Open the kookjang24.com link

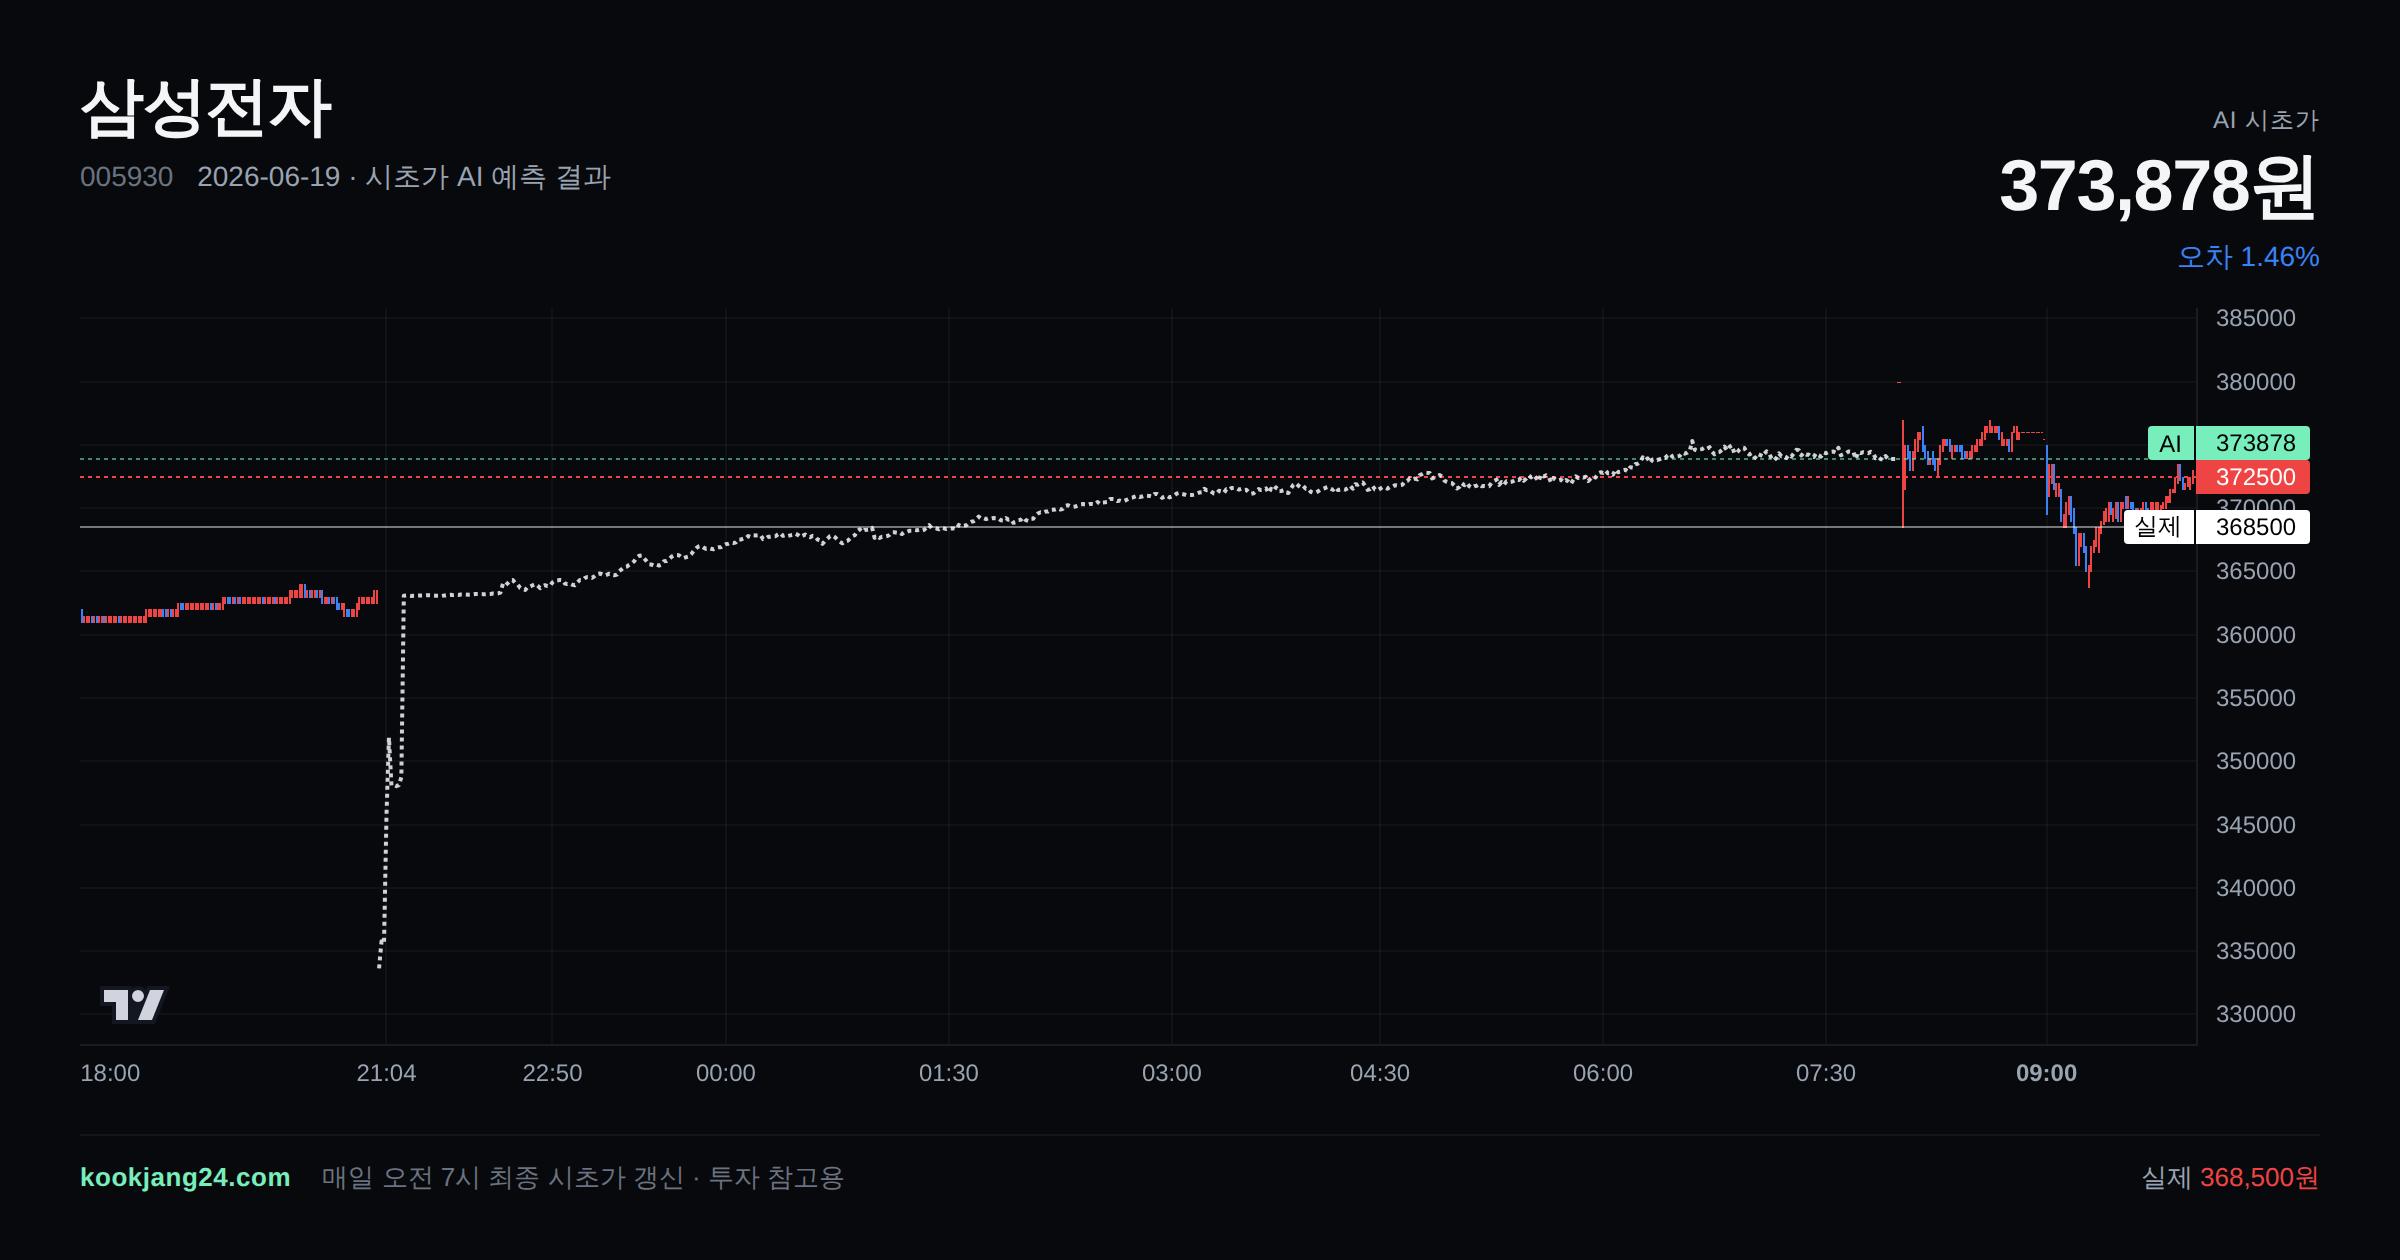click(185, 1177)
